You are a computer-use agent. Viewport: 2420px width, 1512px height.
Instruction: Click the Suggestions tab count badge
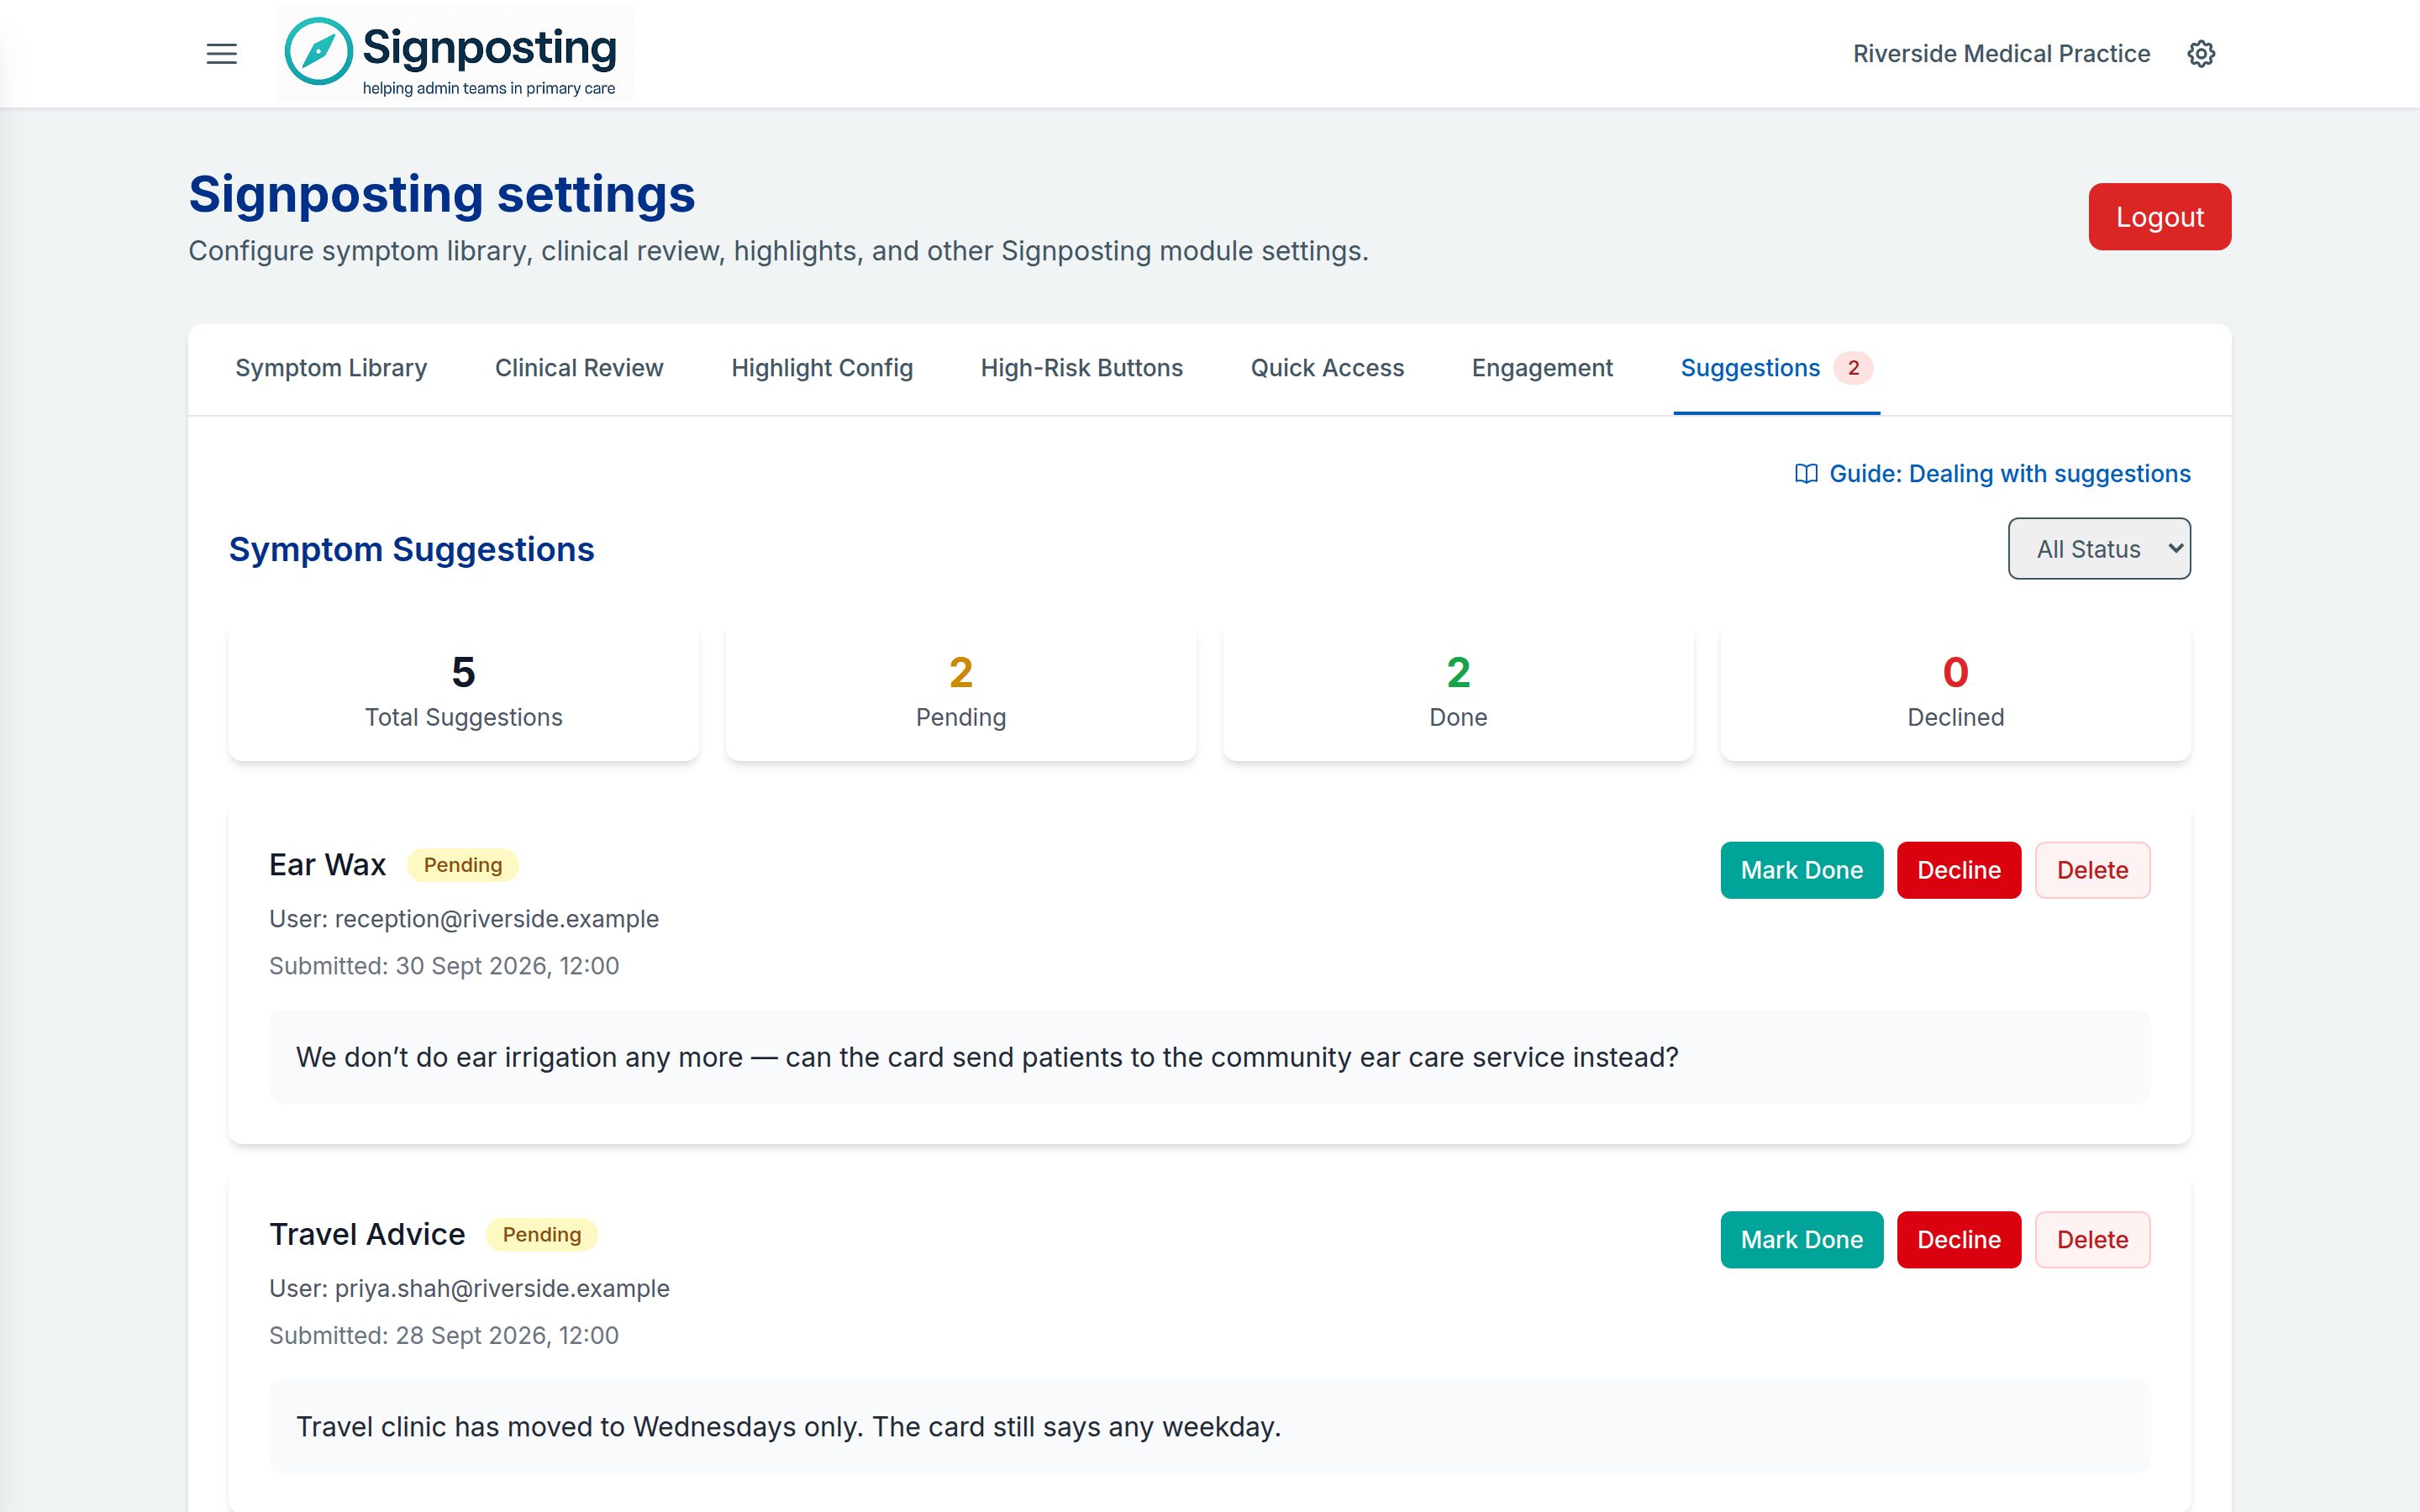point(1853,368)
